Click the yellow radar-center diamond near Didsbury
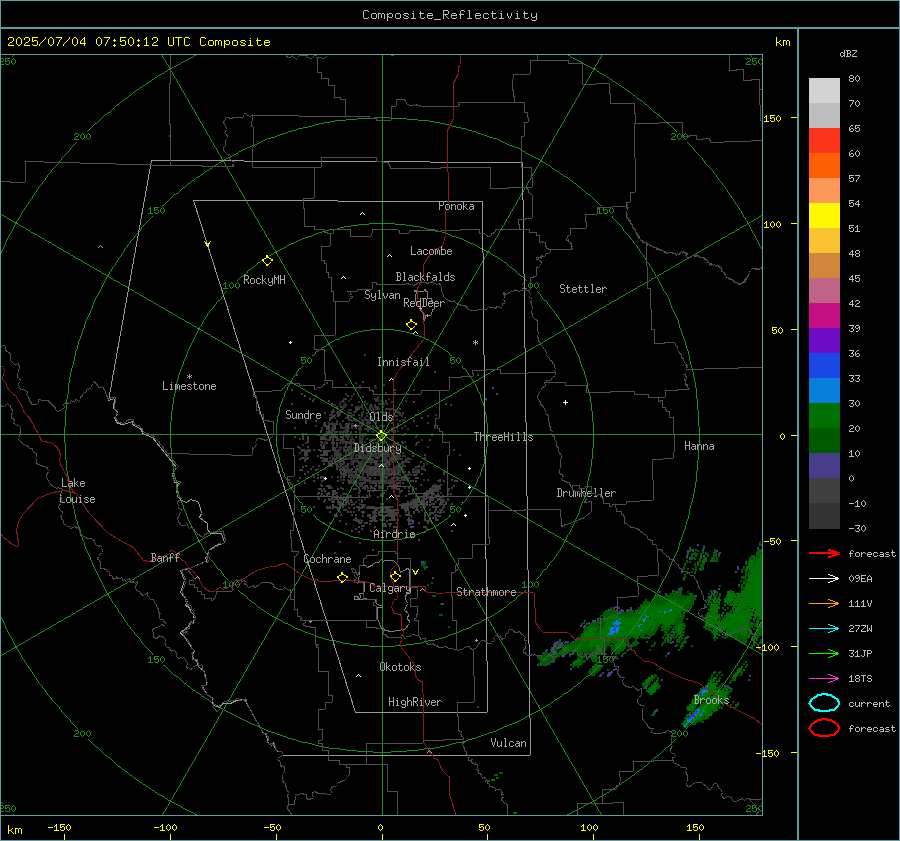The width and height of the screenshot is (900, 841). click(381, 436)
